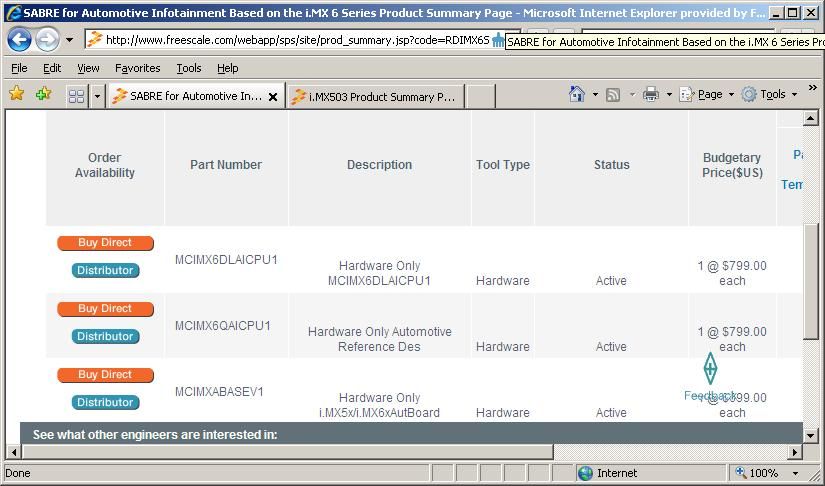The image size is (825, 486).
Task: Switch to i.MX503 Product Summary tab
Action: (376, 97)
